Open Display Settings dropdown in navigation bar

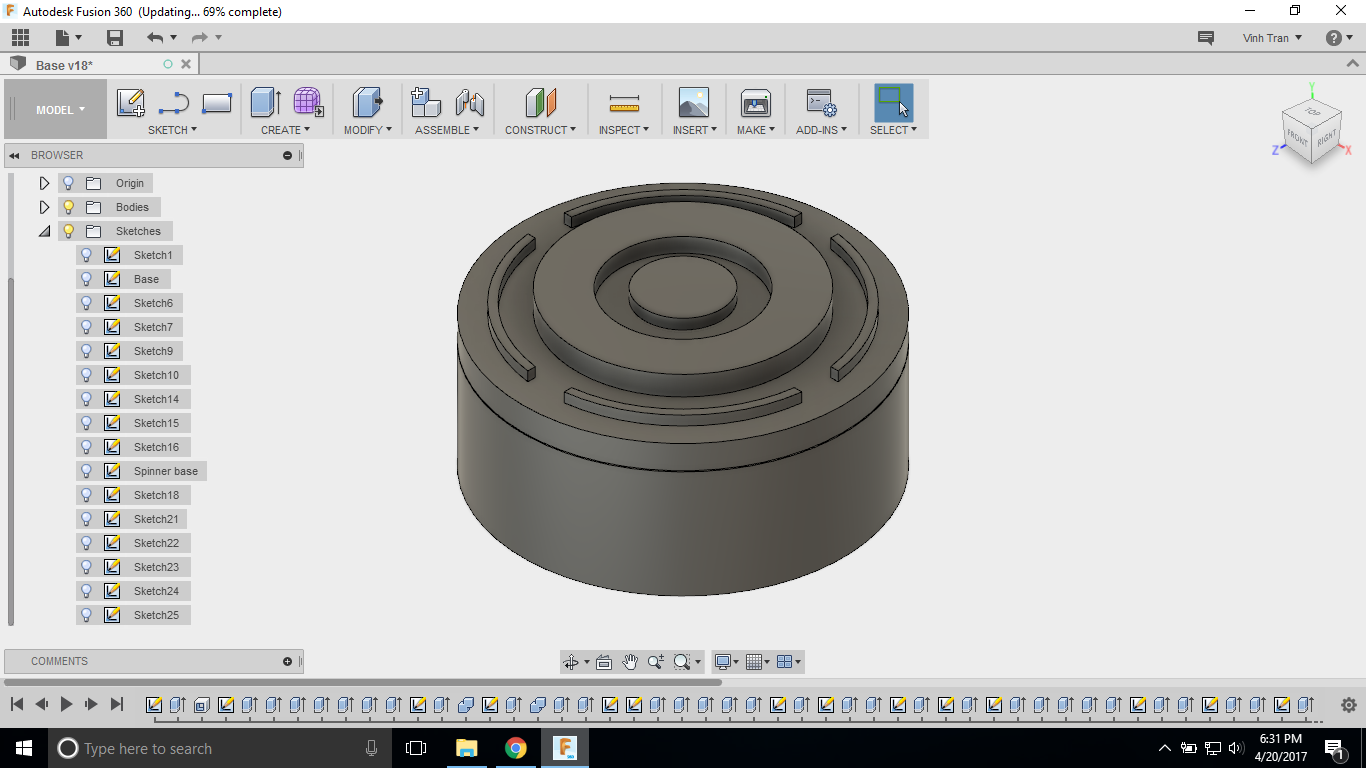726,662
